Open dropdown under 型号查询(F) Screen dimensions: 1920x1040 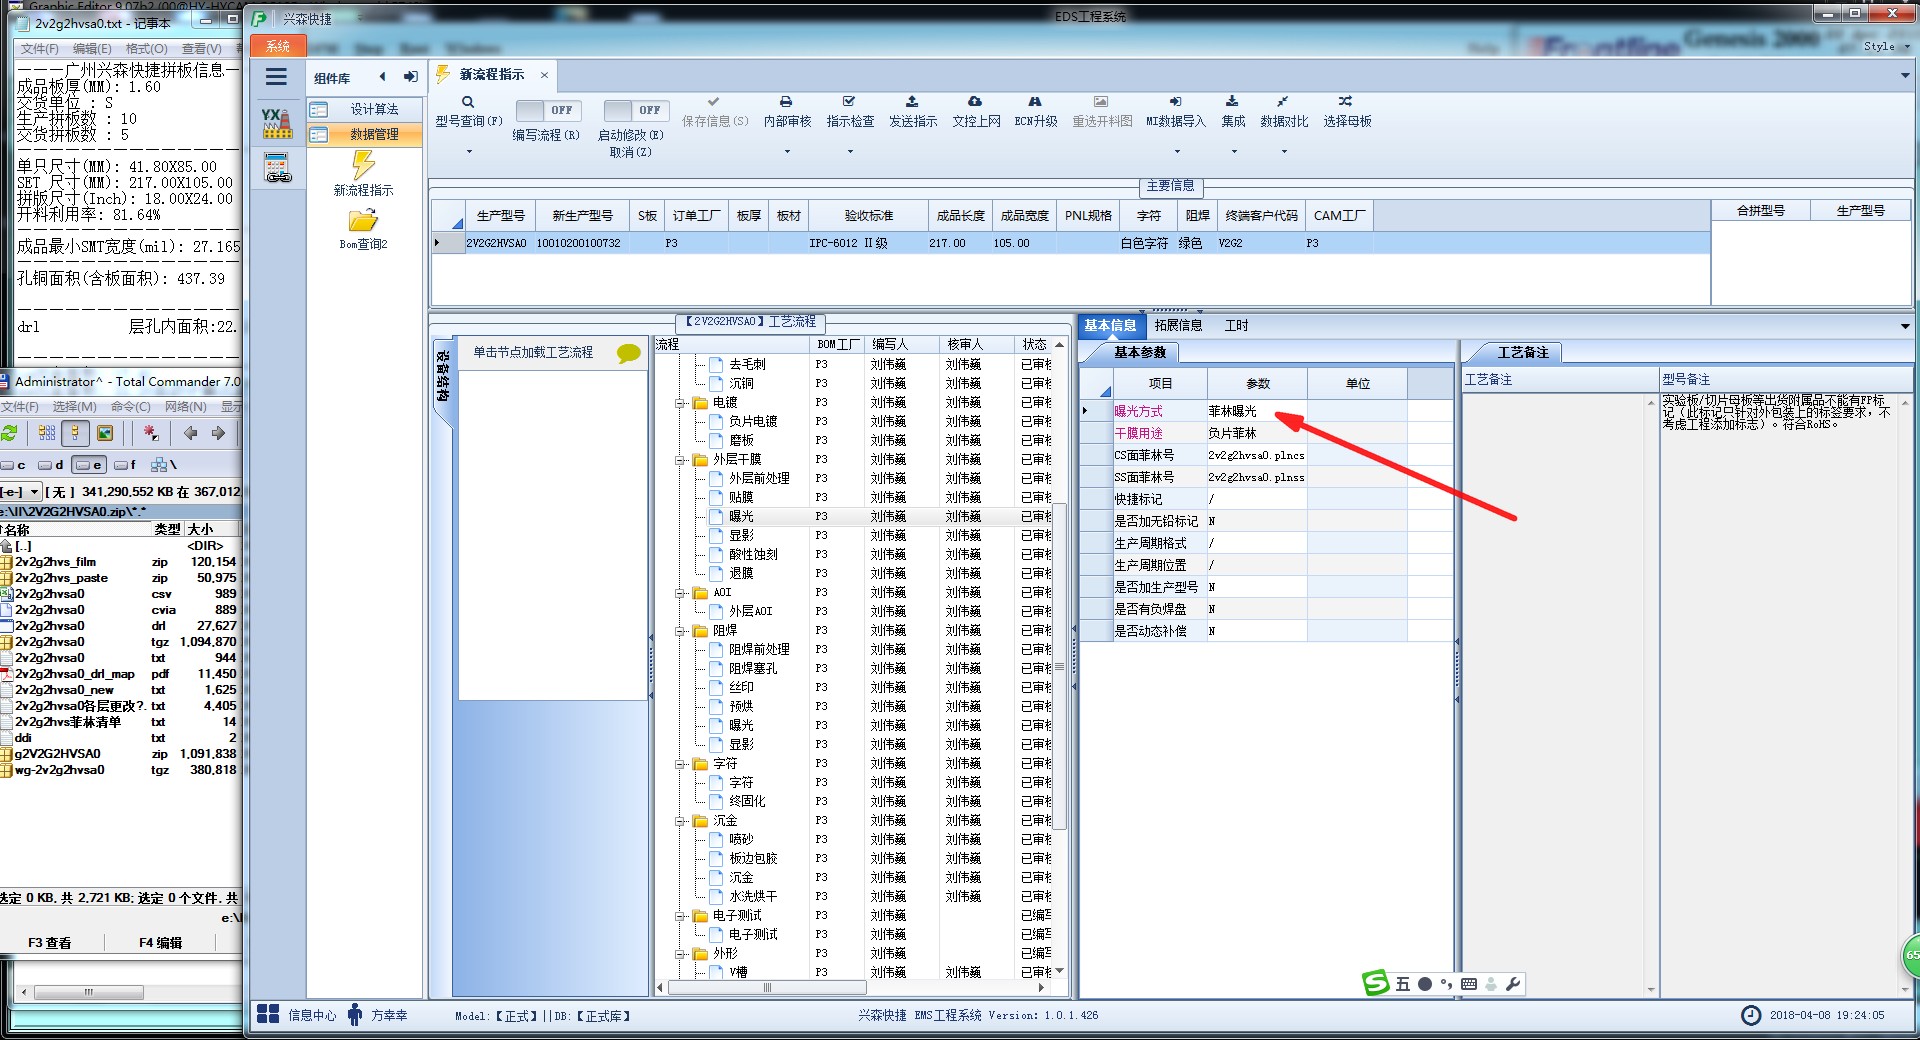(x=468, y=152)
